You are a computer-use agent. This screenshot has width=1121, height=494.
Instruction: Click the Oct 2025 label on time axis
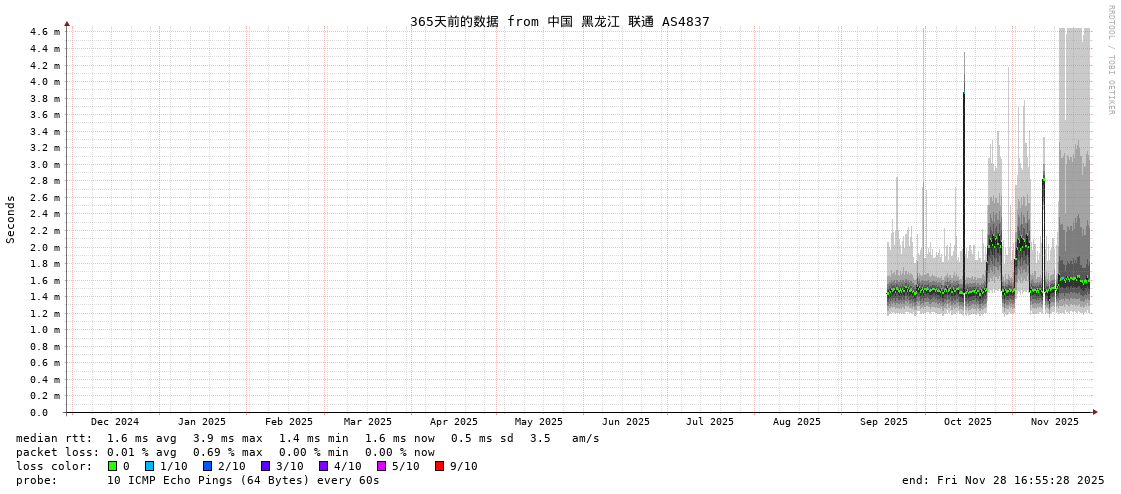point(968,422)
